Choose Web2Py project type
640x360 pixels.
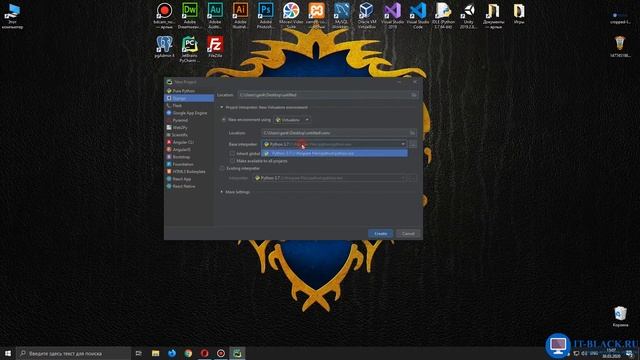point(180,128)
